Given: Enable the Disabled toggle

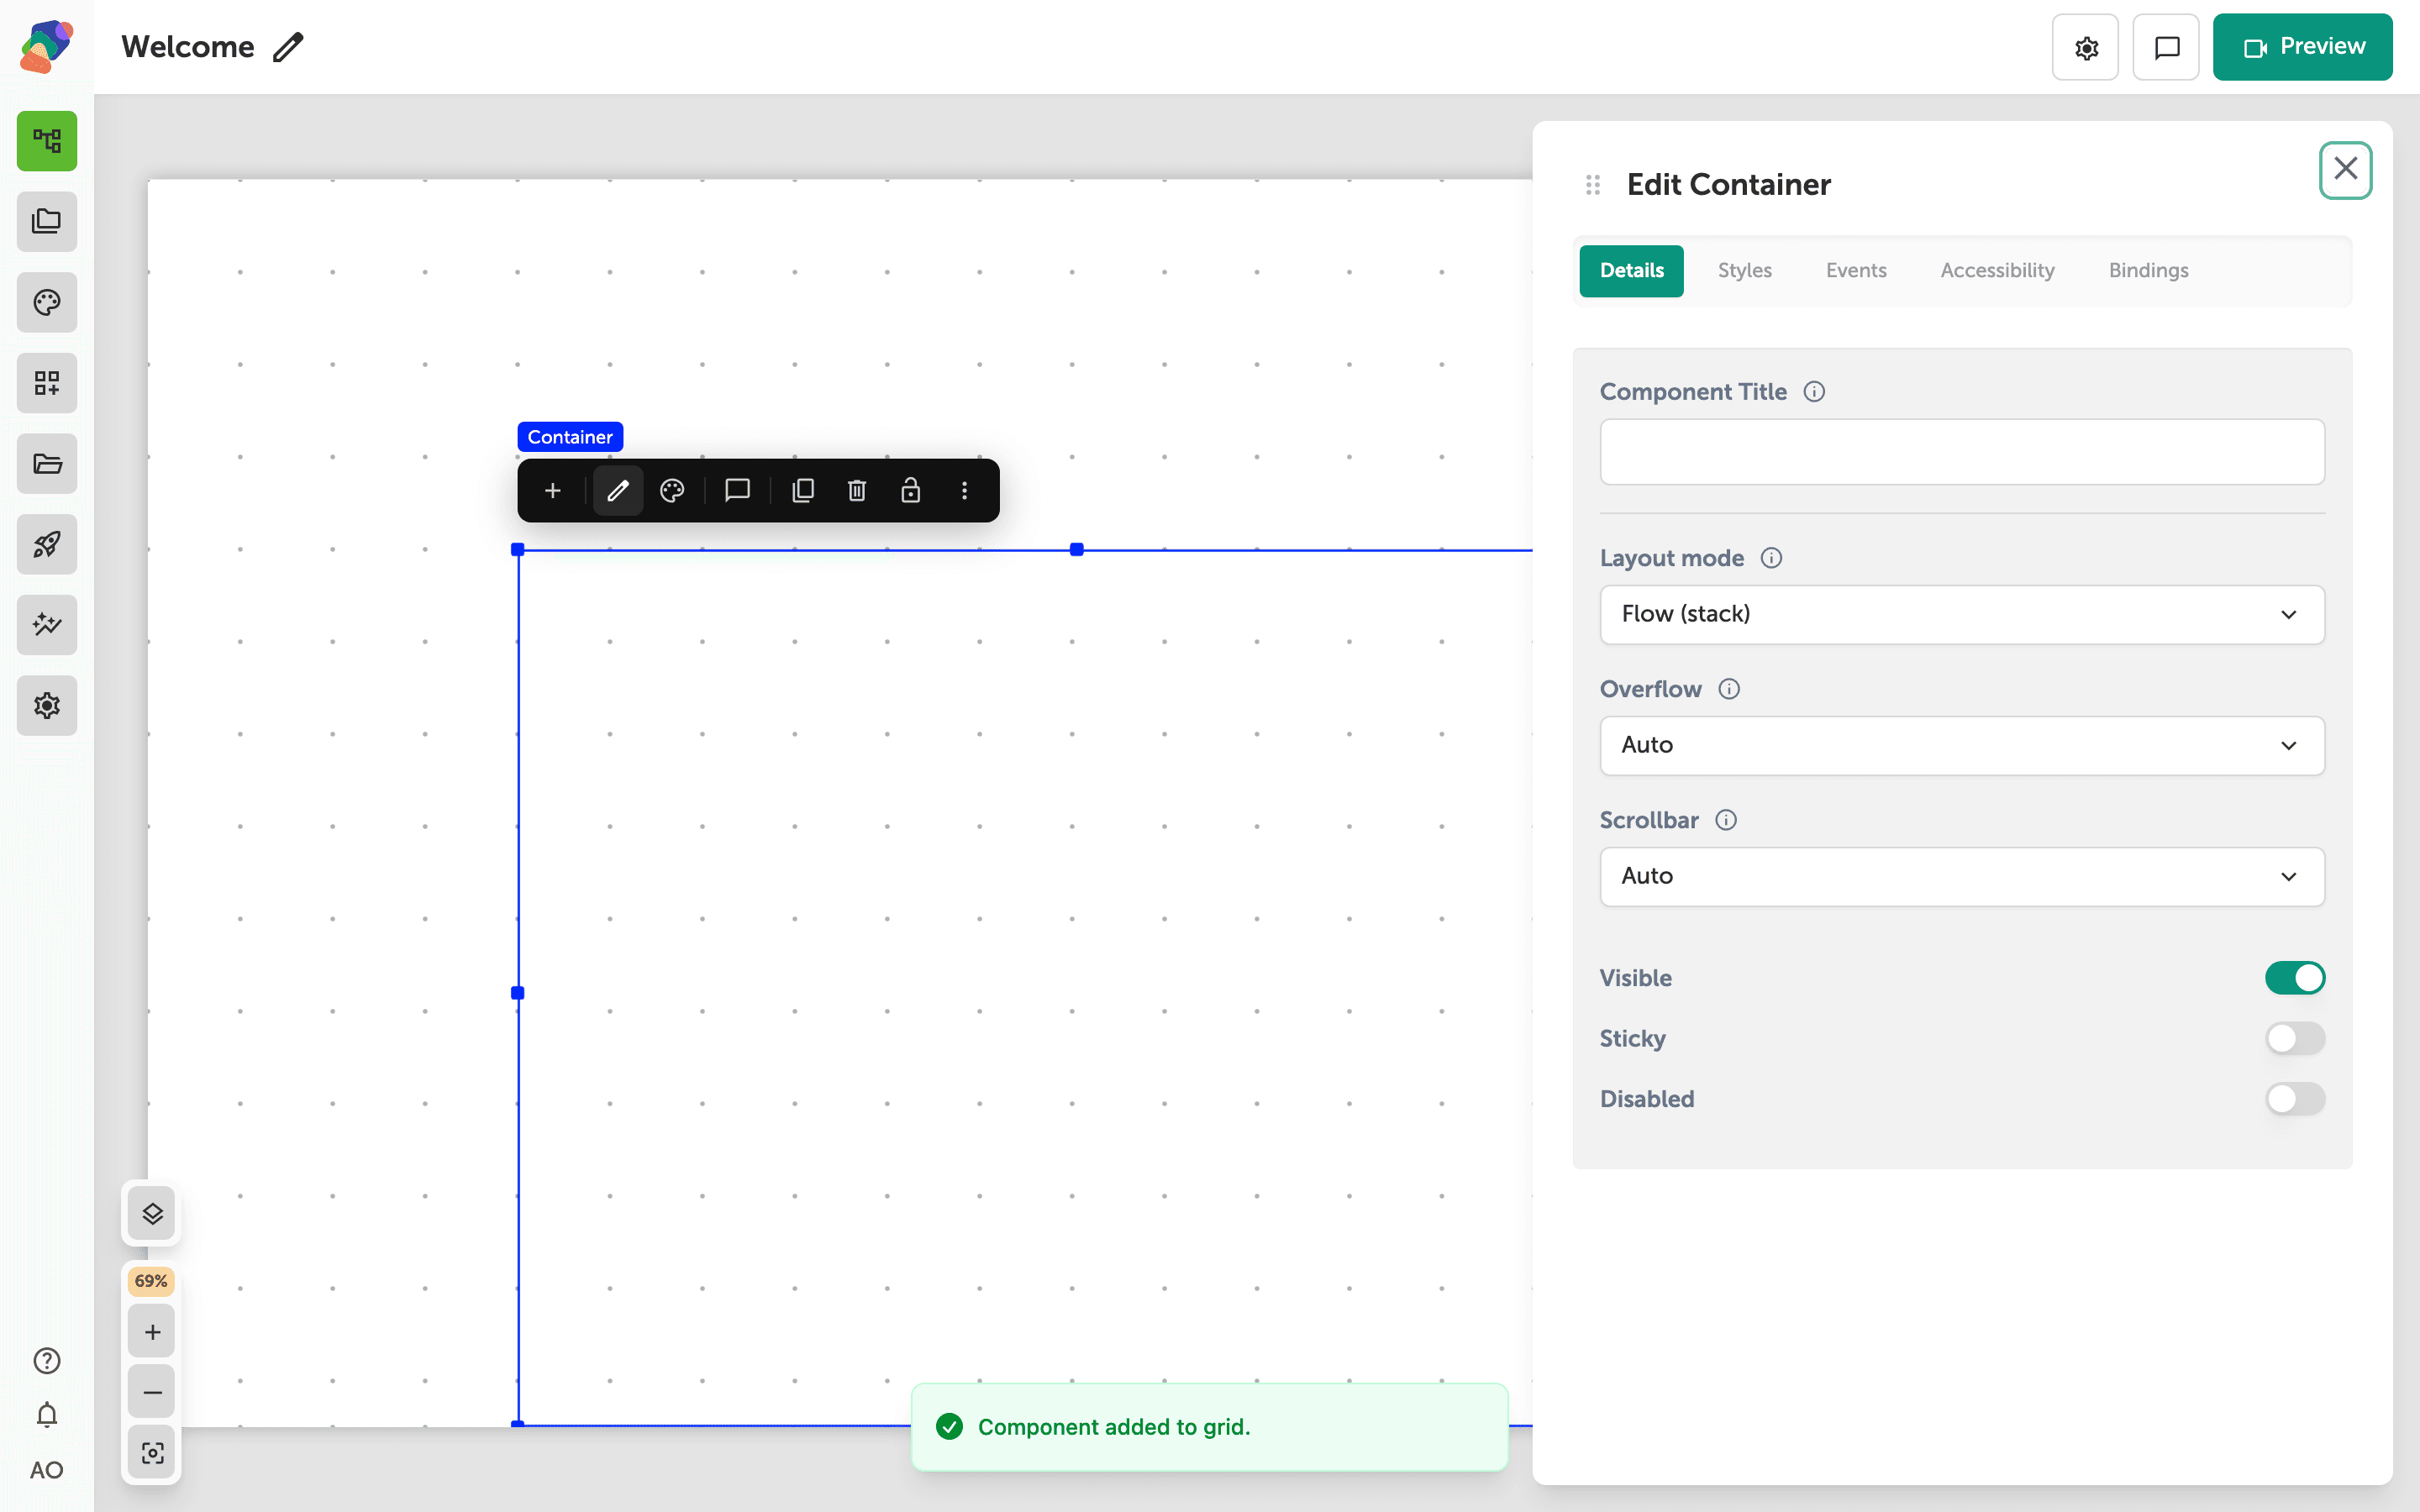Looking at the screenshot, I should 2295,1098.
